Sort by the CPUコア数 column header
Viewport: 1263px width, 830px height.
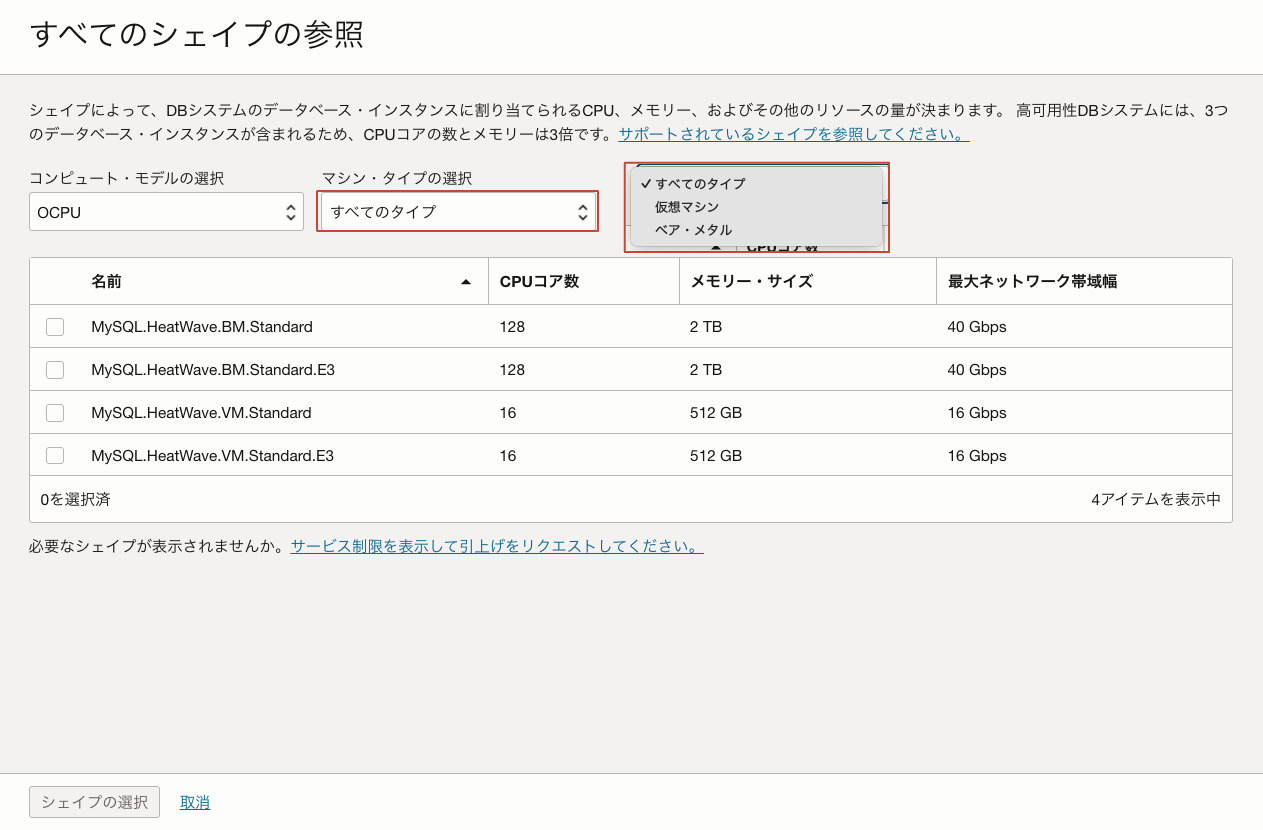tap(540, 281)
